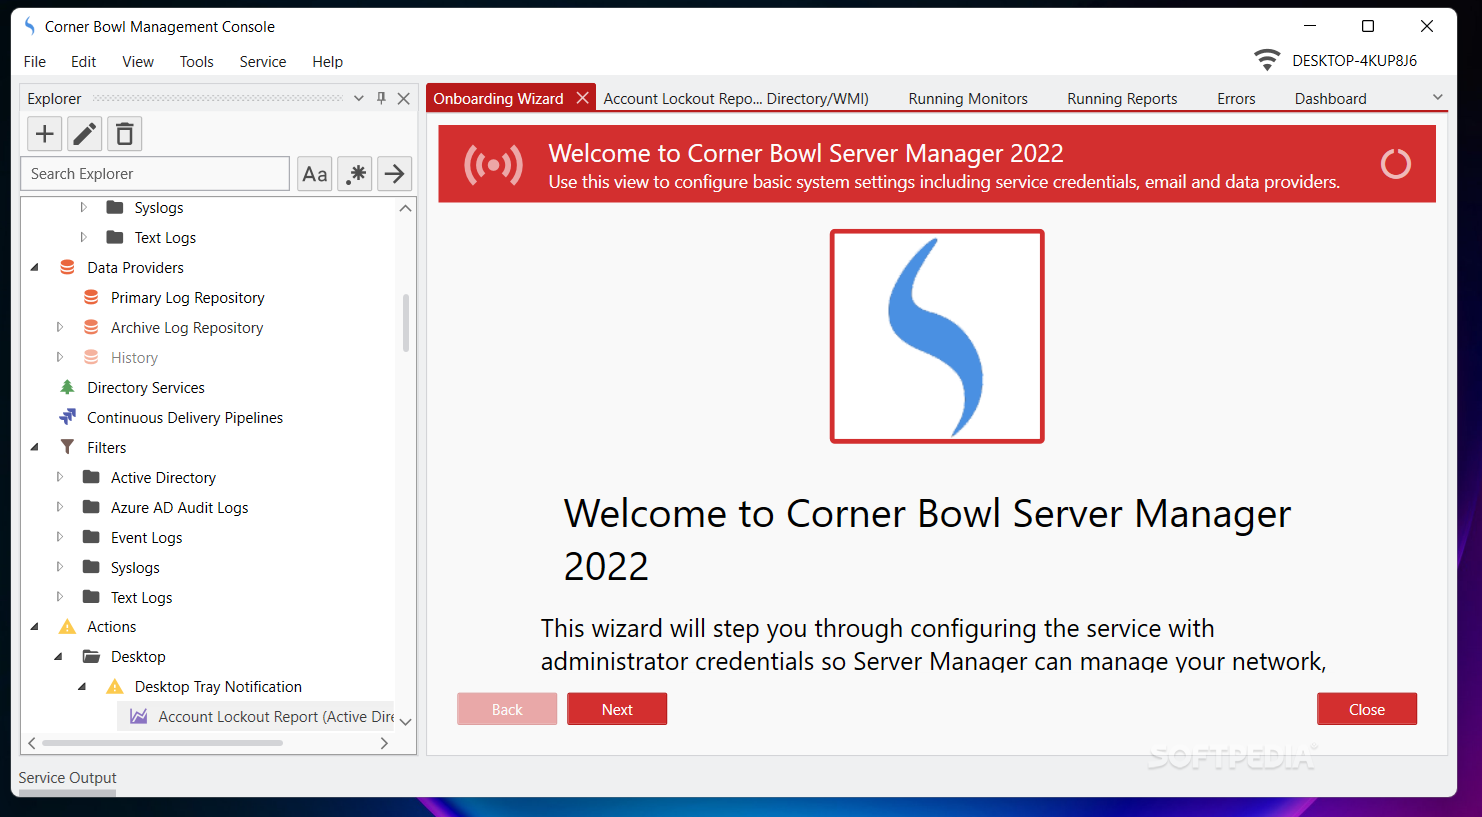Image resolution: width=1482 pixels, height=817 pixels.
Task: Select the Archive Log Repository icon
Action: [91, 328]
